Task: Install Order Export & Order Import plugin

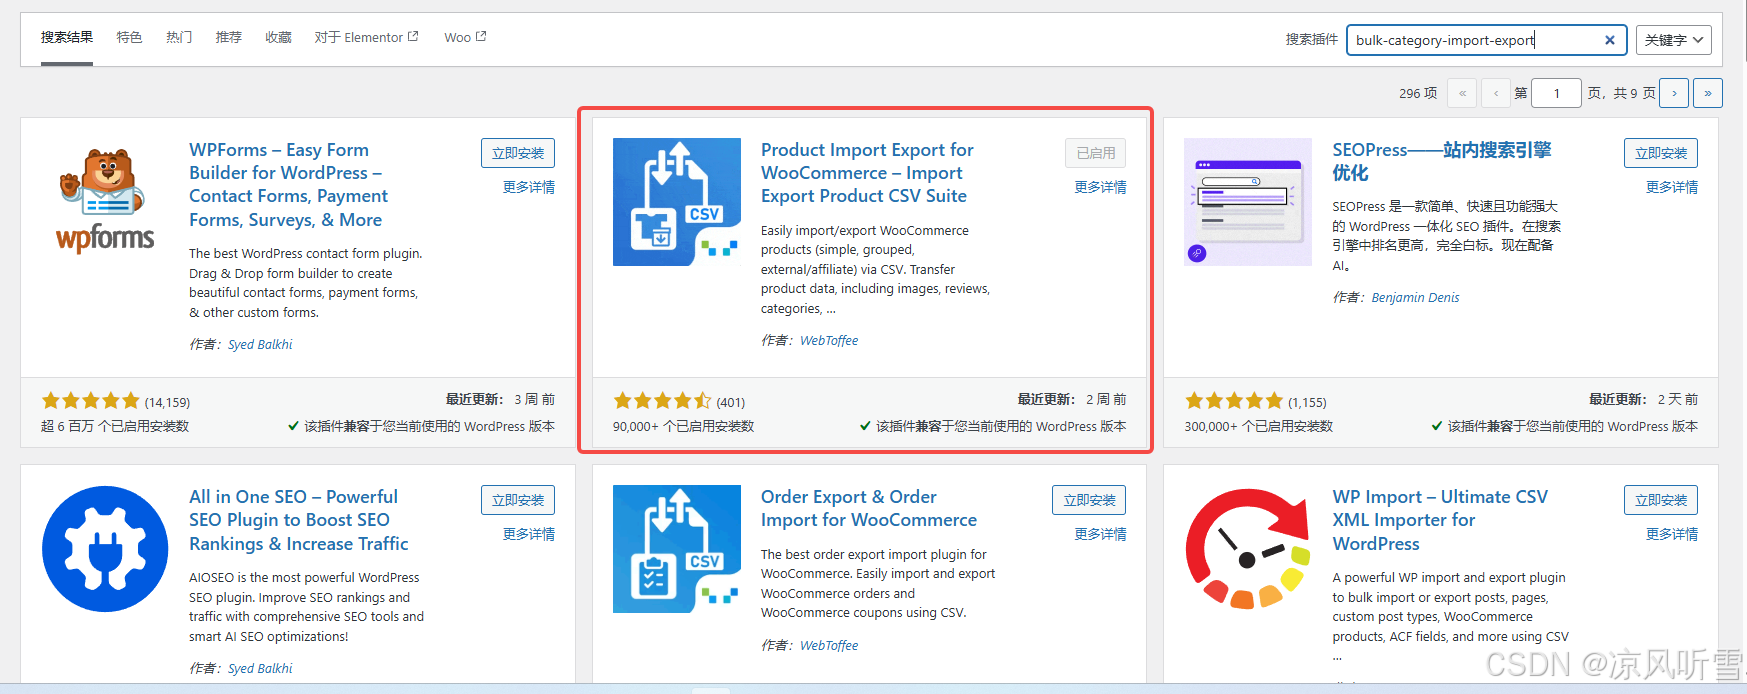Action: coord(1089,500)
